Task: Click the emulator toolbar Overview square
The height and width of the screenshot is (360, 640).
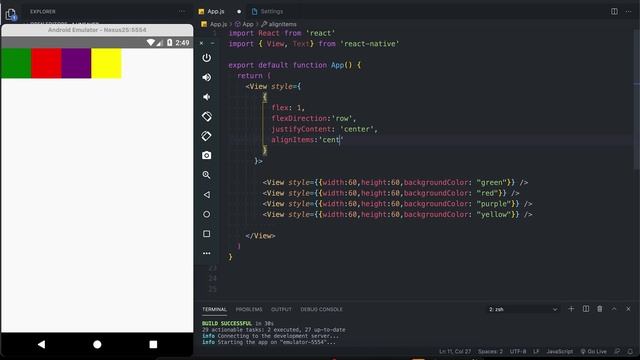Action: pyautogui.click(x=207, y=234)
